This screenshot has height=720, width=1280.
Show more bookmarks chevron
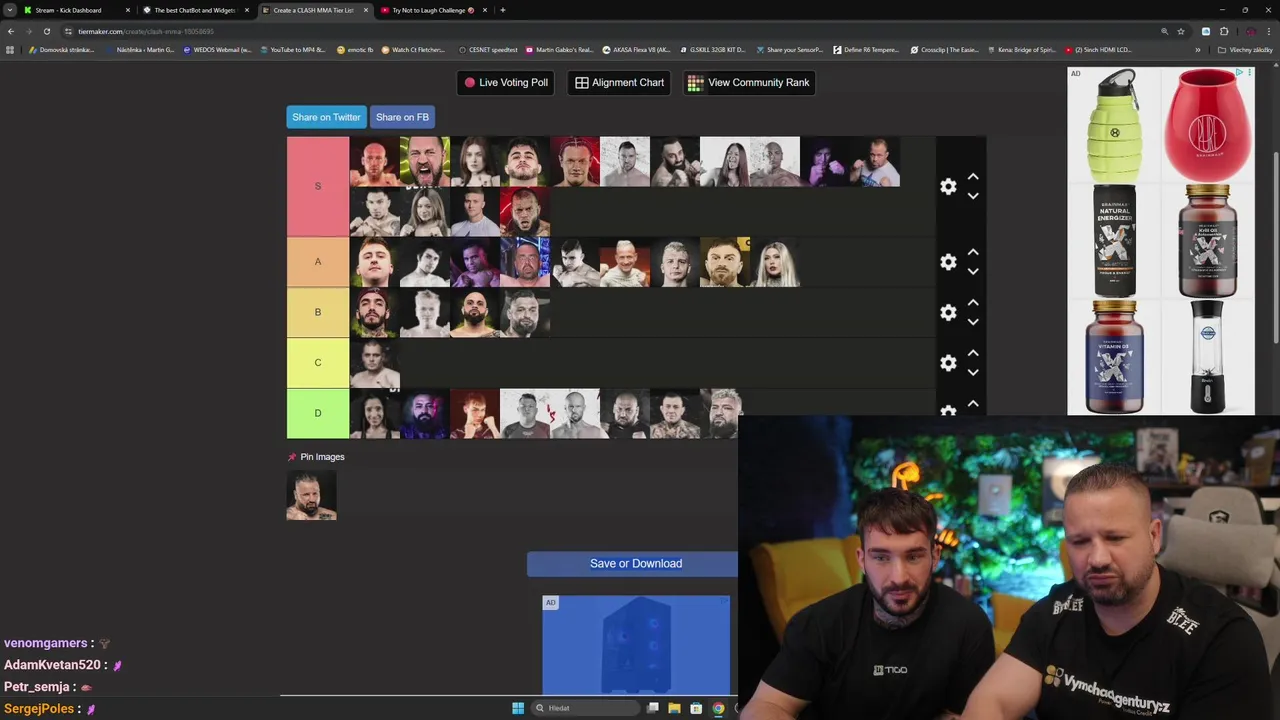tap(1197, 49)
